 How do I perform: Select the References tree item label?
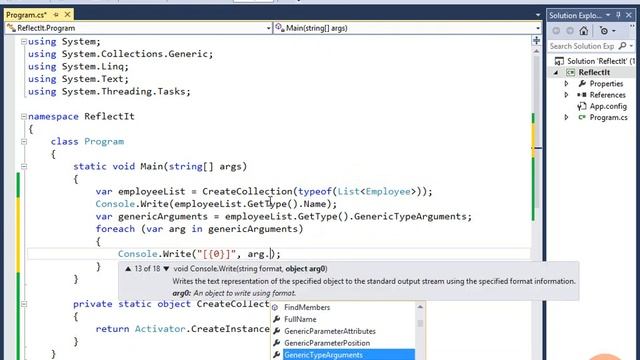[x=607, y=95]
